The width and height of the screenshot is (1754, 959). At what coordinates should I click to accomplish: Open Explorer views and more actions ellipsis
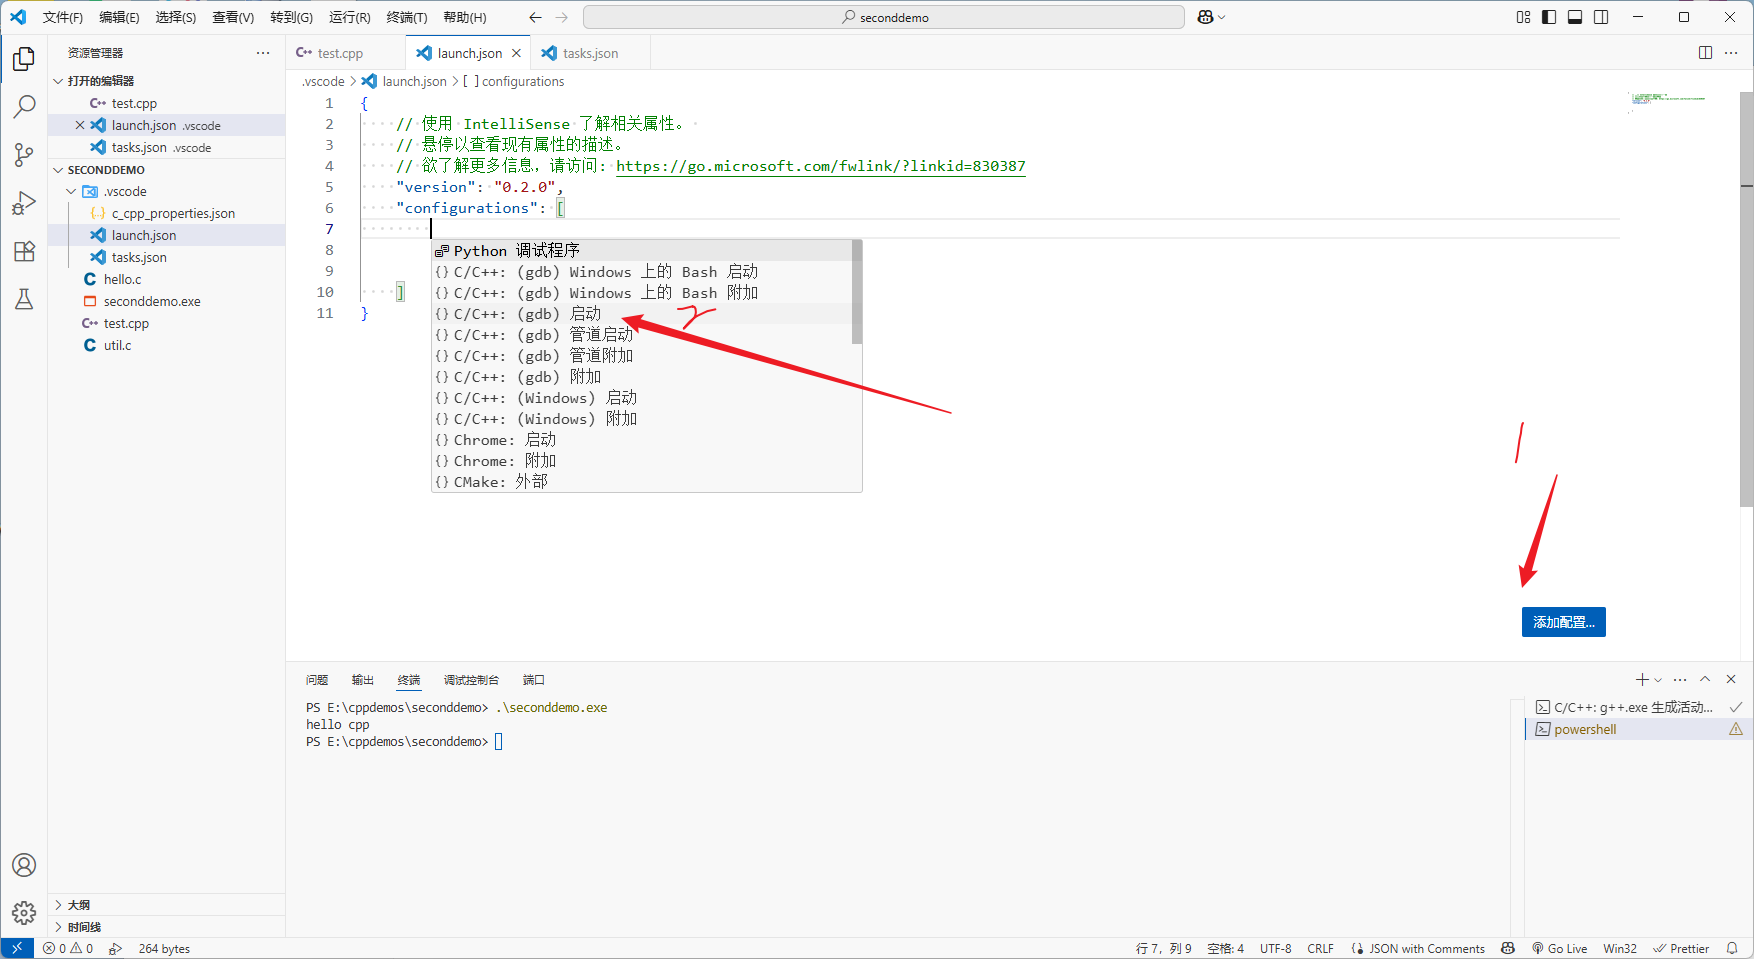pyautogui.click(x=263, y=53)
